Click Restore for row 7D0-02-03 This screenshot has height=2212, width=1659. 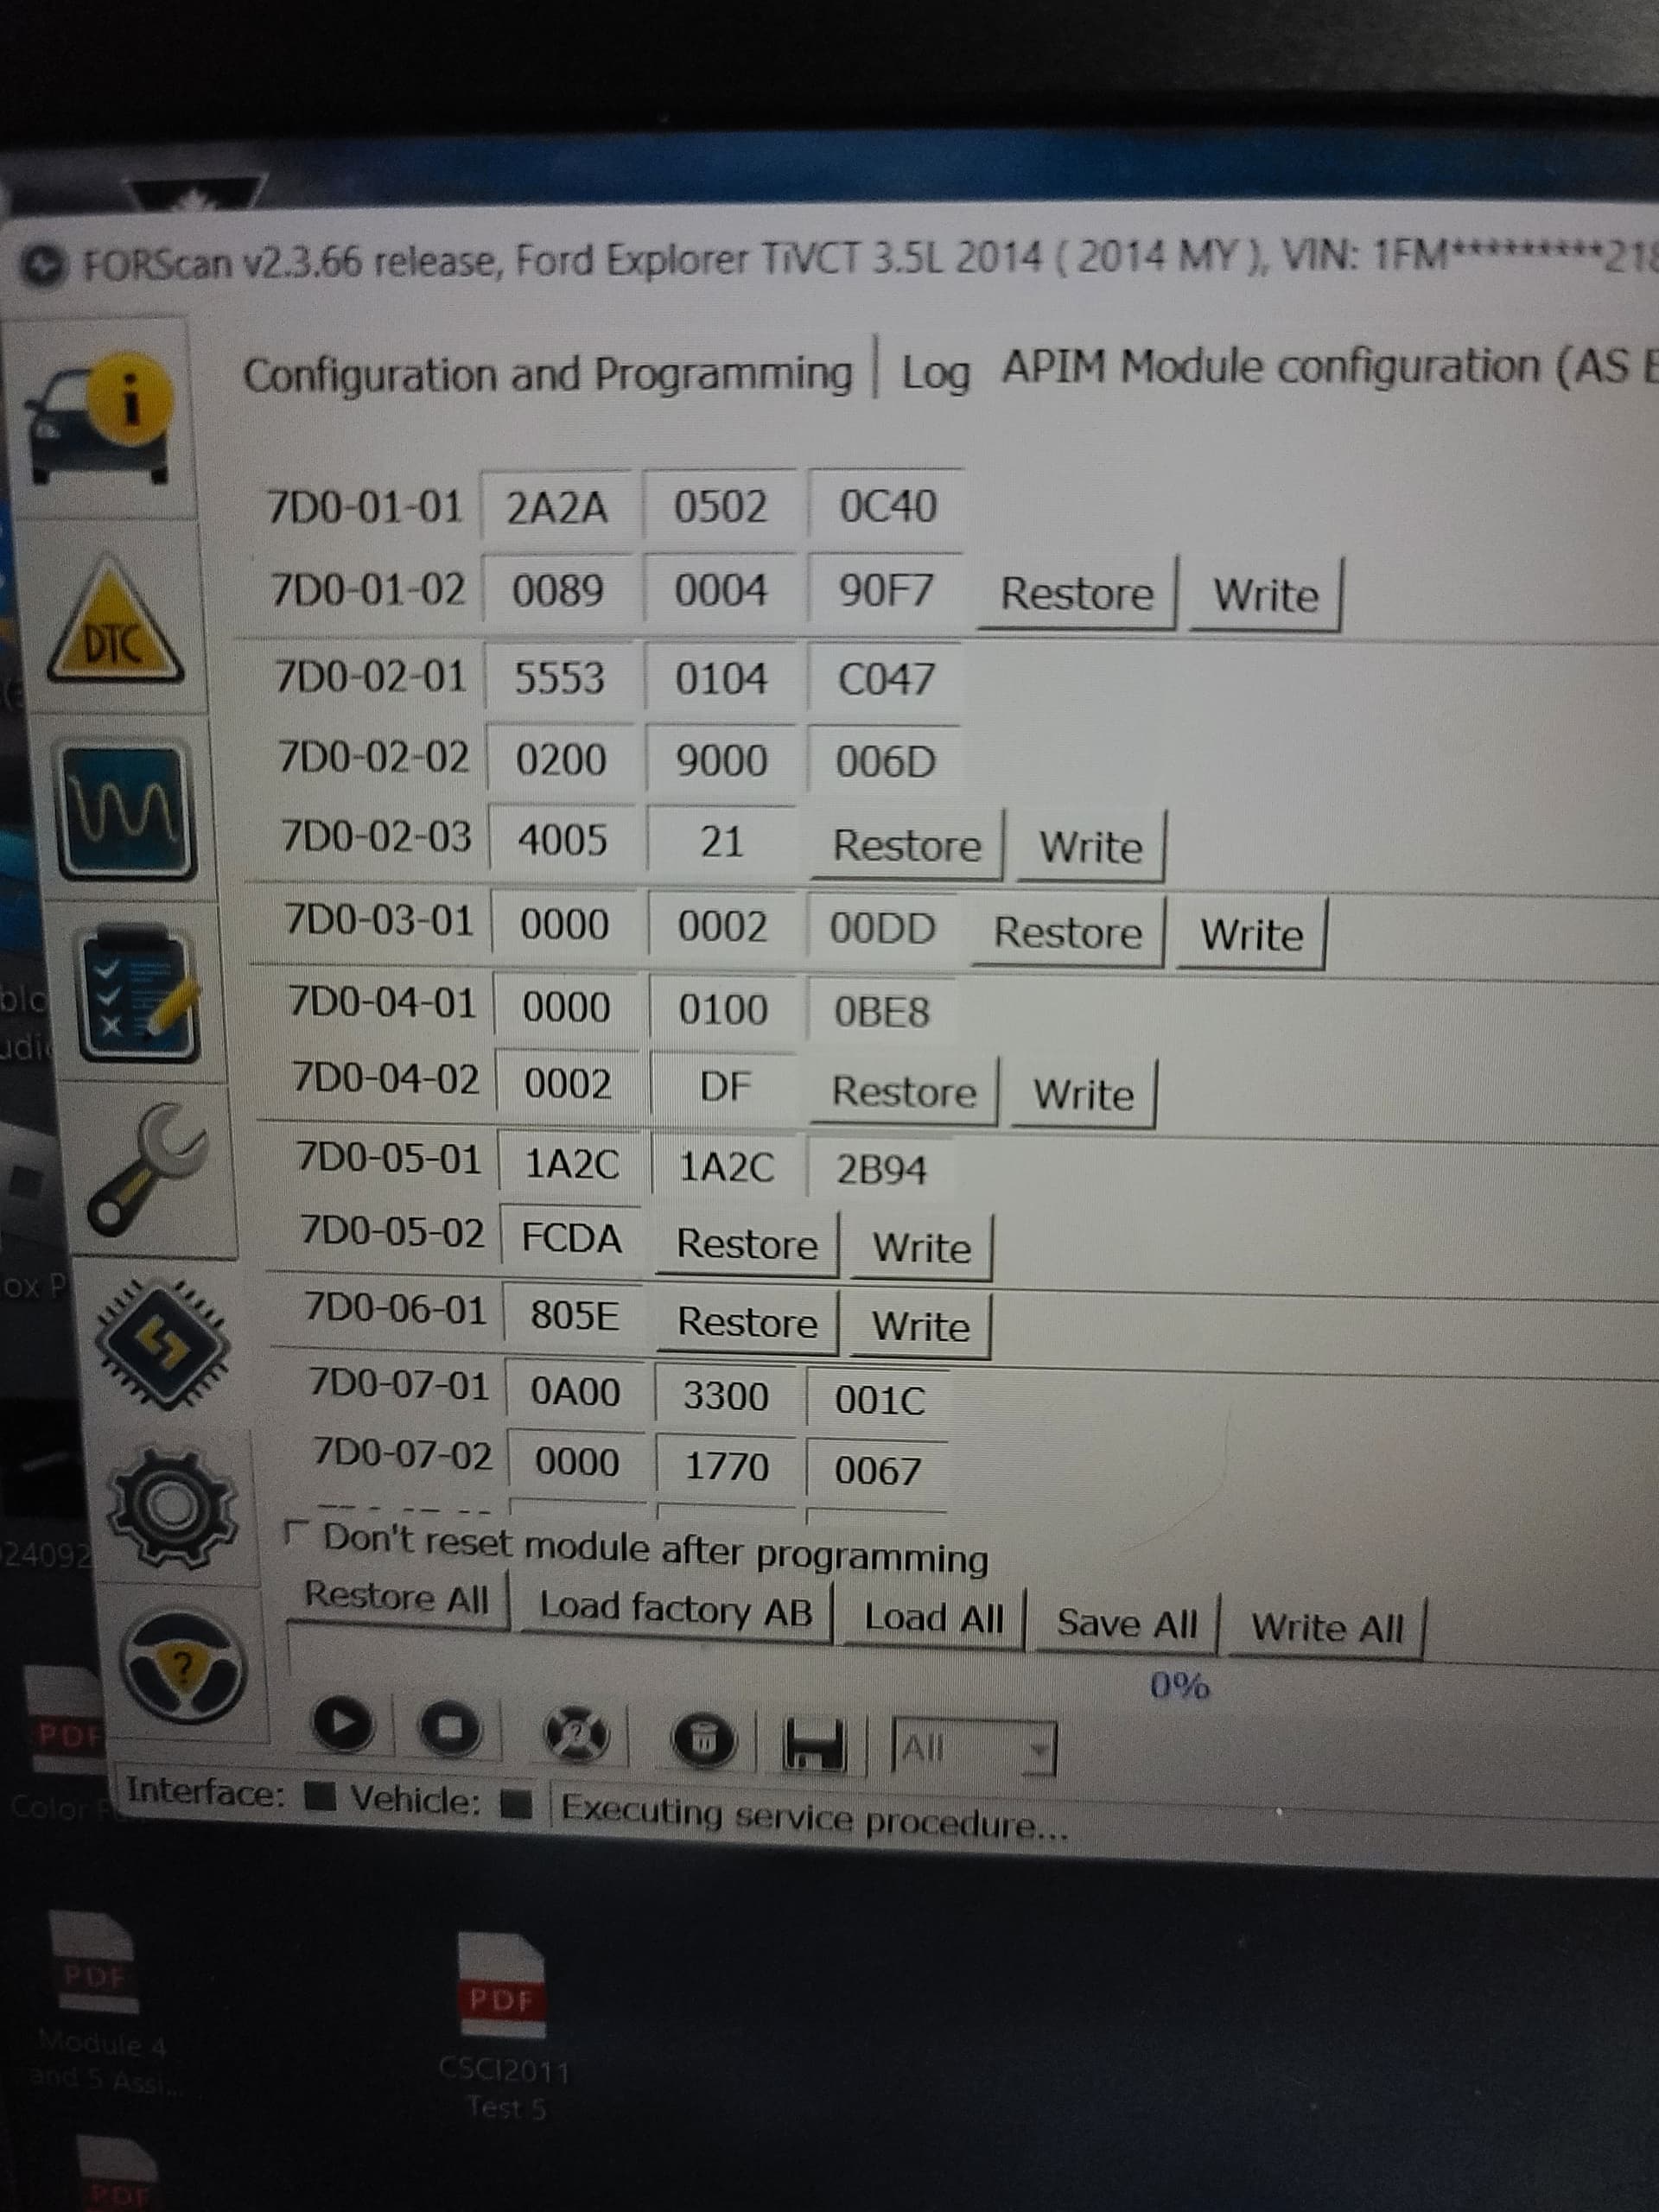pos(907,846)
